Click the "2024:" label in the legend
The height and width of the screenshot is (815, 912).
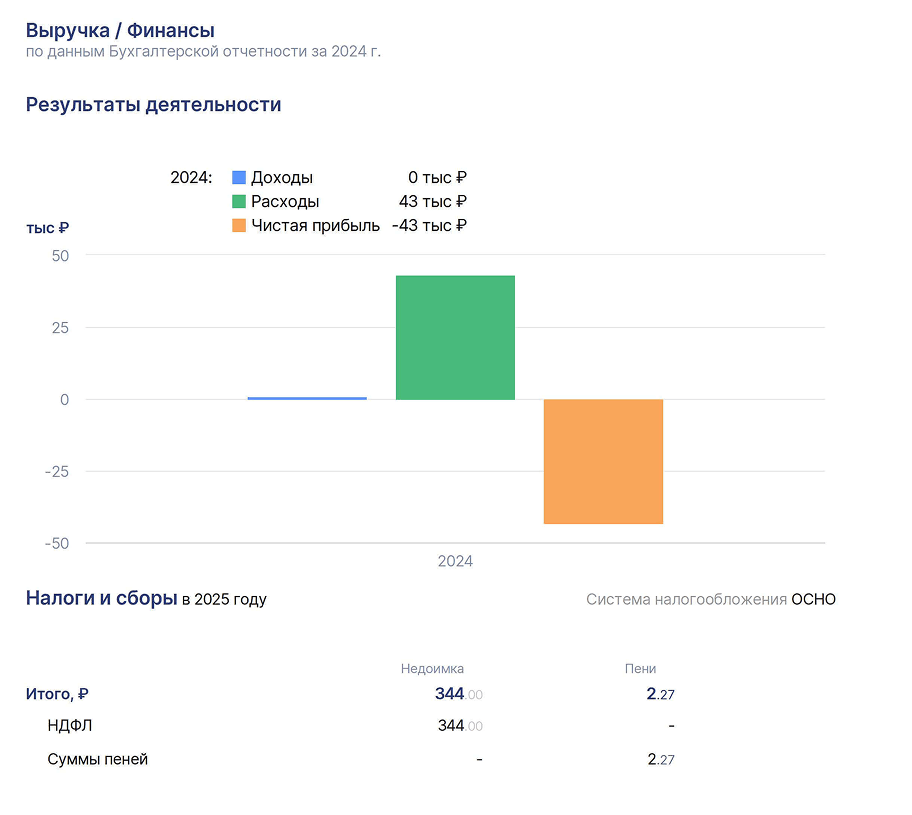pos(191,177)
